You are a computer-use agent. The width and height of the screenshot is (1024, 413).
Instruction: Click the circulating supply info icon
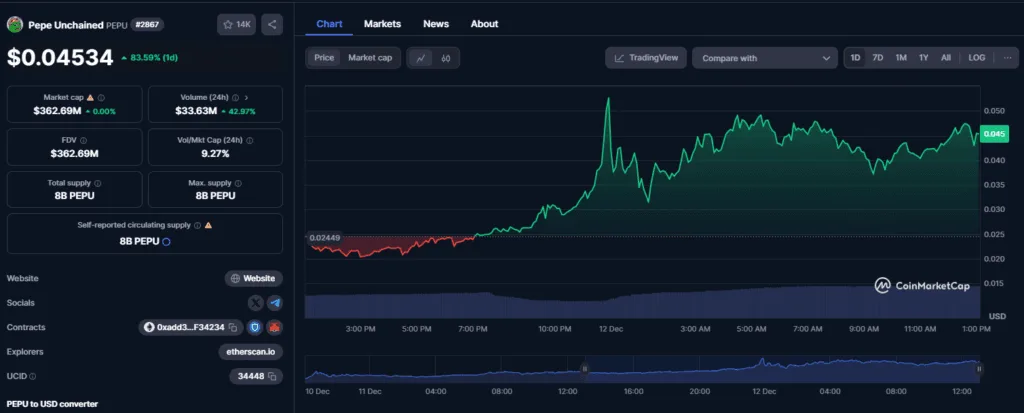(197, 225)
